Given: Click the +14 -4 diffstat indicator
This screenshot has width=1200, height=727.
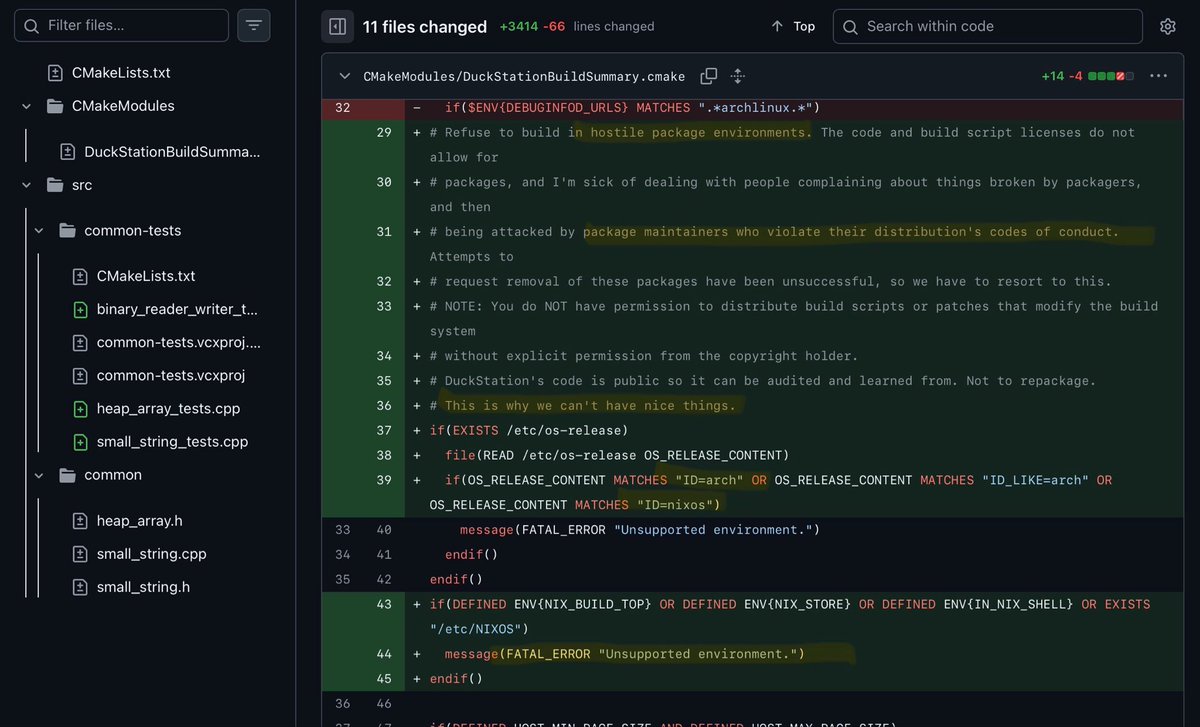Looking at the screenshot, I should (x=1086, y=76).
